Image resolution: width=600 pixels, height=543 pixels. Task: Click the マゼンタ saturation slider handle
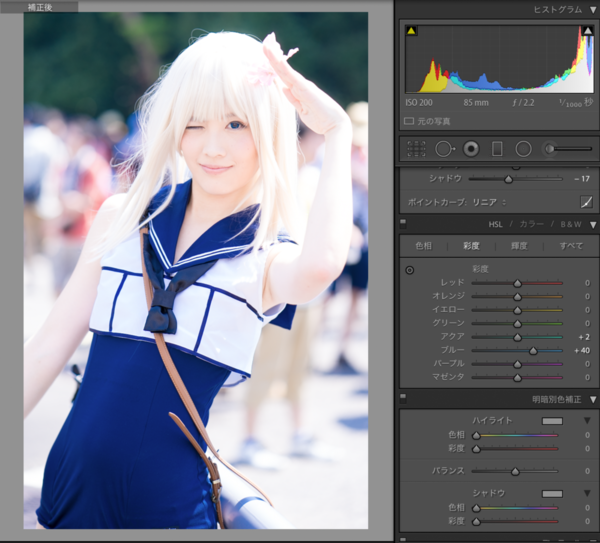tap(517, 378)
